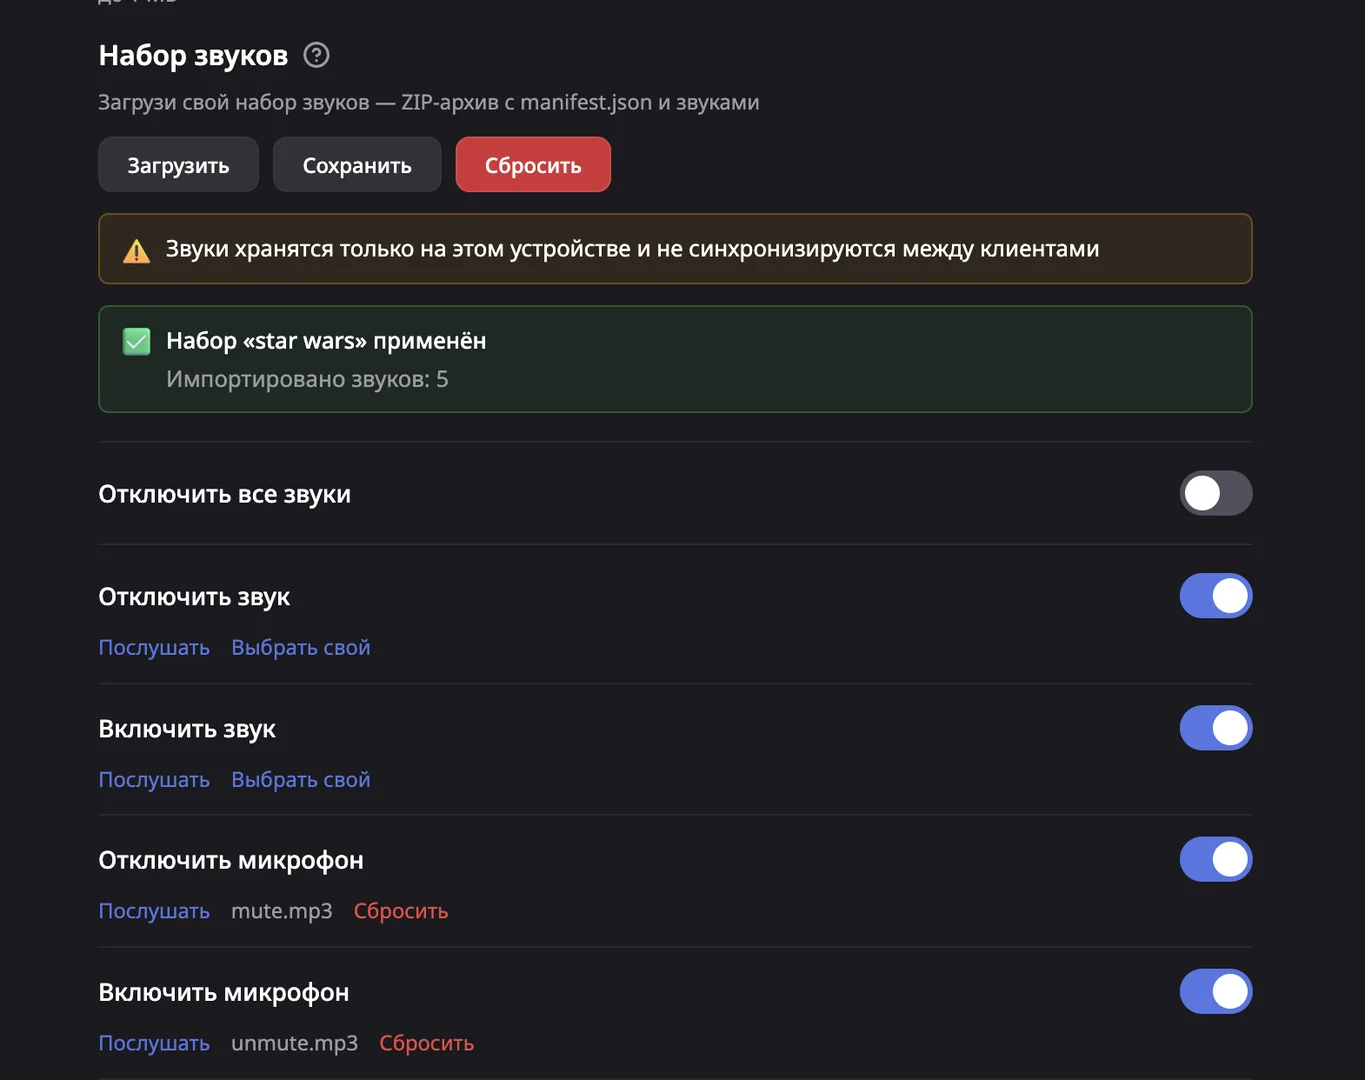
Task: Click Послушать under Отключить звук
Action: pos(154,648)
